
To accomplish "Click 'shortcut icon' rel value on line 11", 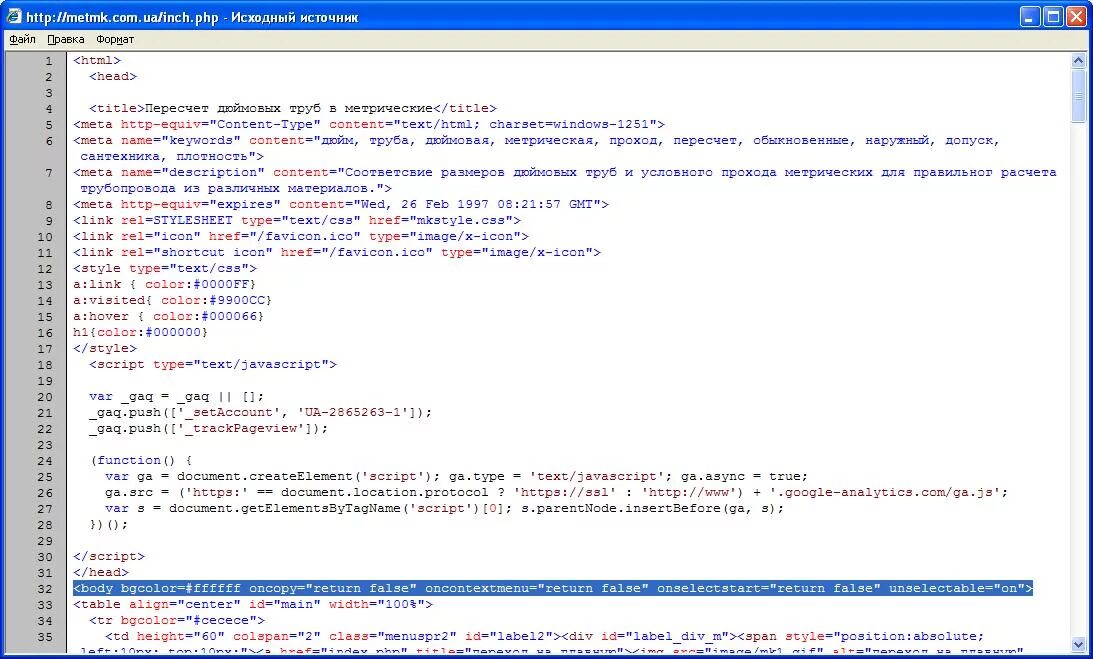I will [213, 253].
